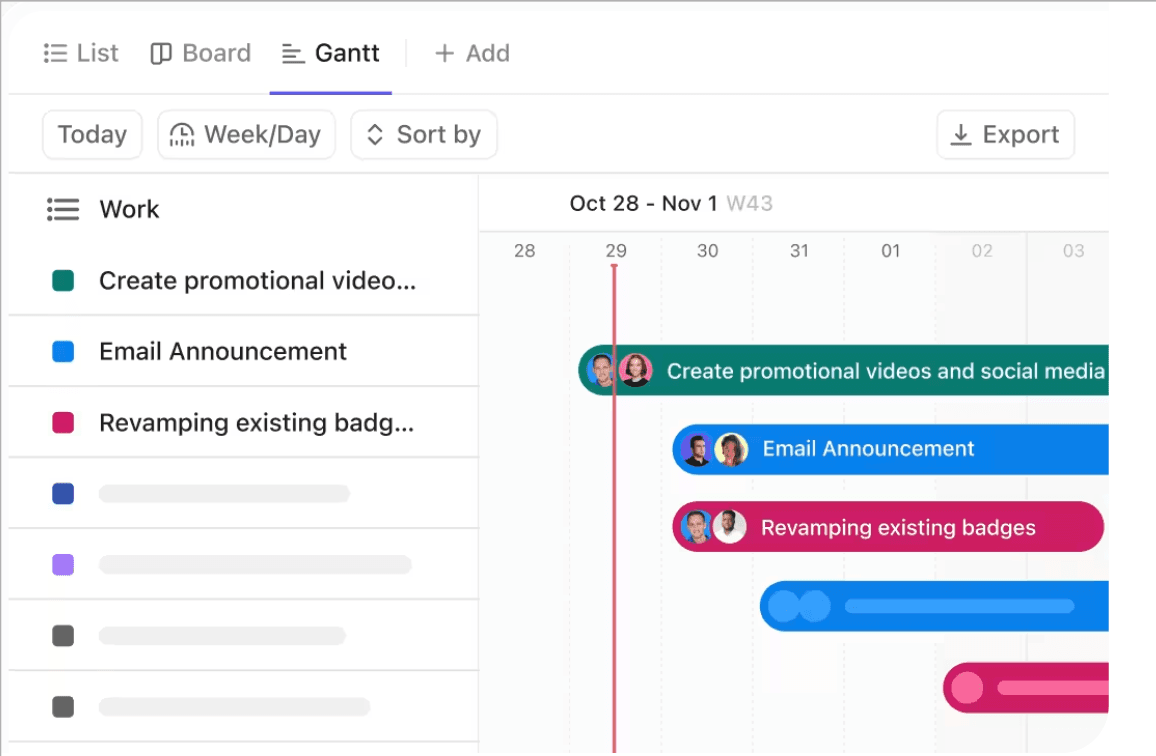1156x756 pixels.
Task: Click the Add view button
Action: click(472, 53)
